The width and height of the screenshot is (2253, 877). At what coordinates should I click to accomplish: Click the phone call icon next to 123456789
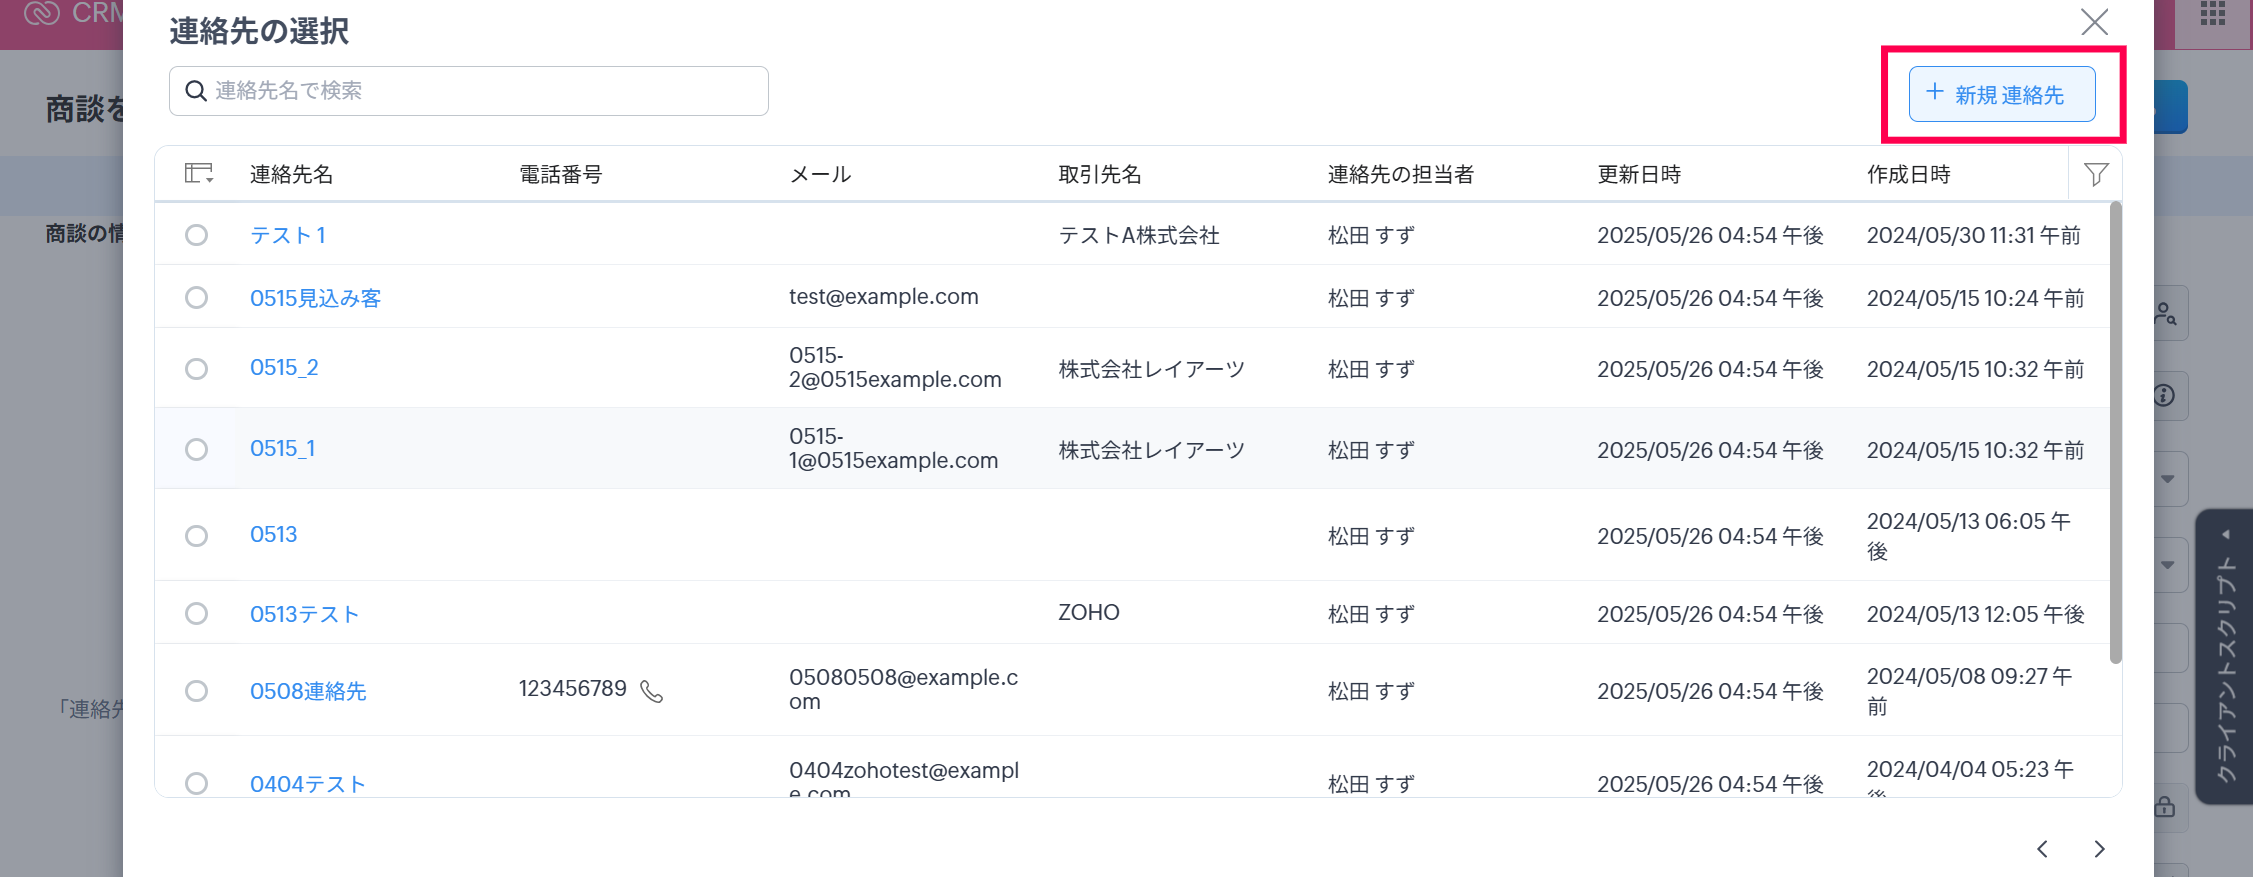click(651, 691)
